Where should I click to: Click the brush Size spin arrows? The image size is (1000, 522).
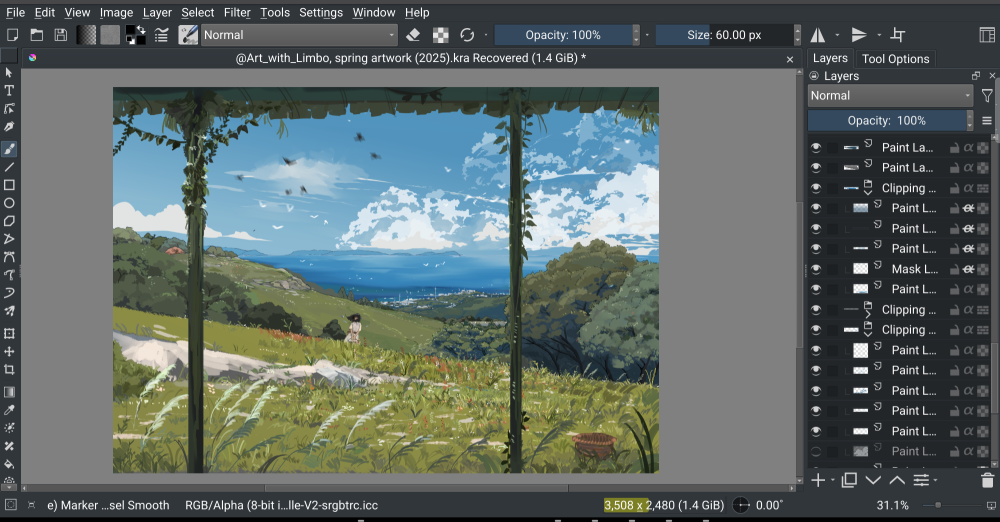coord(797,35)
